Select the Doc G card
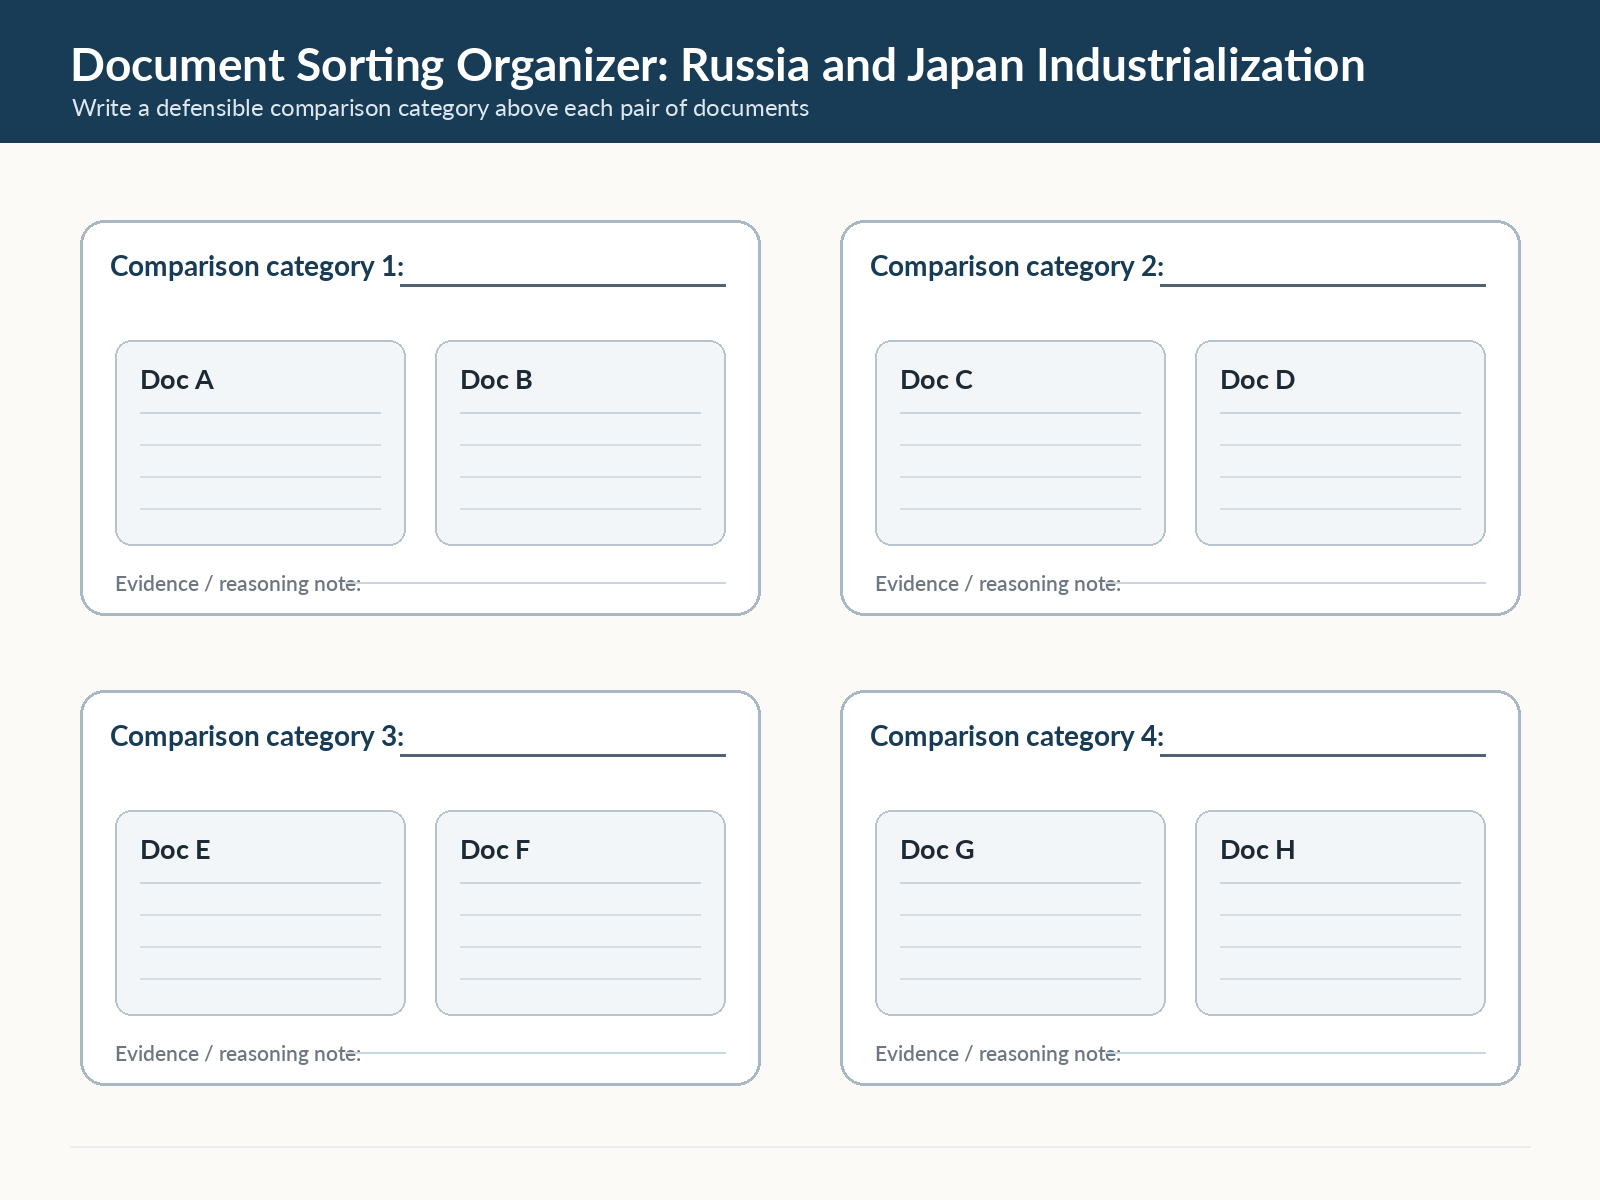The height and width of the screenshot is (1200, 1600). click(x=1020, y=913)
